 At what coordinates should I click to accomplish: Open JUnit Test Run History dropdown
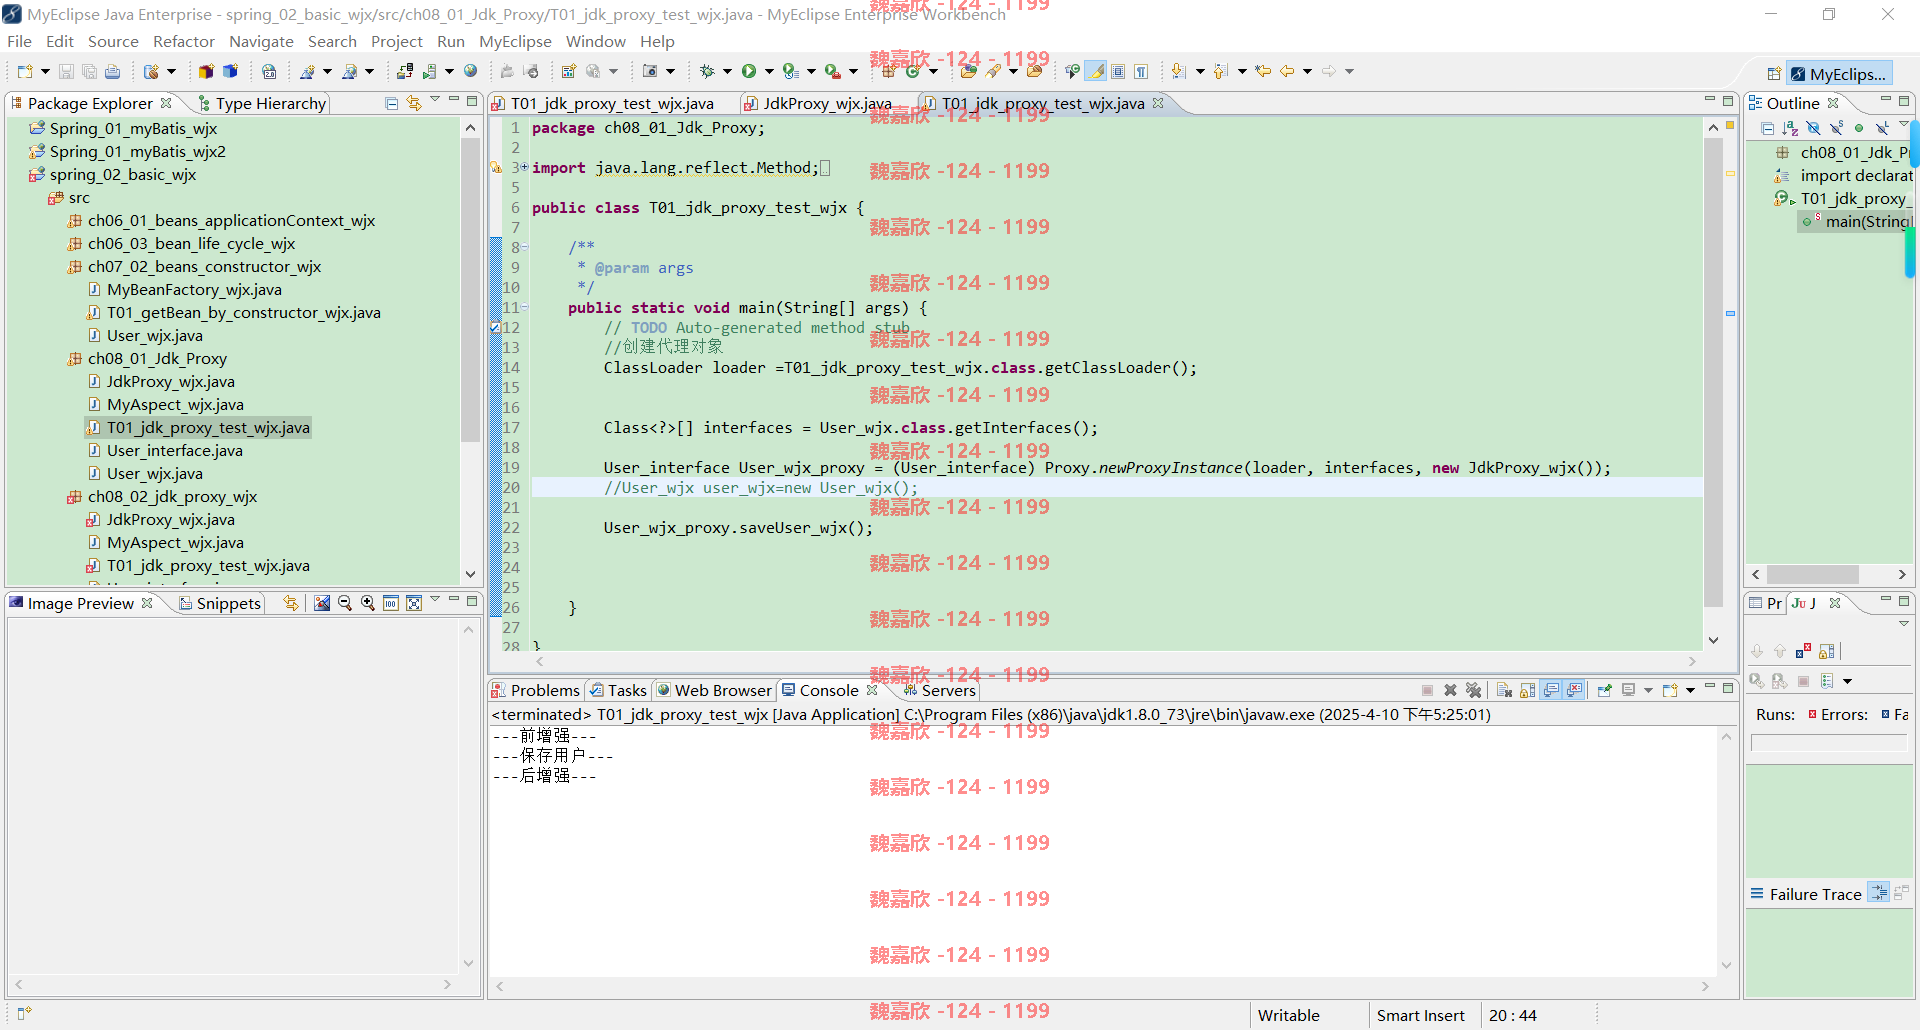pos(1847,681)
